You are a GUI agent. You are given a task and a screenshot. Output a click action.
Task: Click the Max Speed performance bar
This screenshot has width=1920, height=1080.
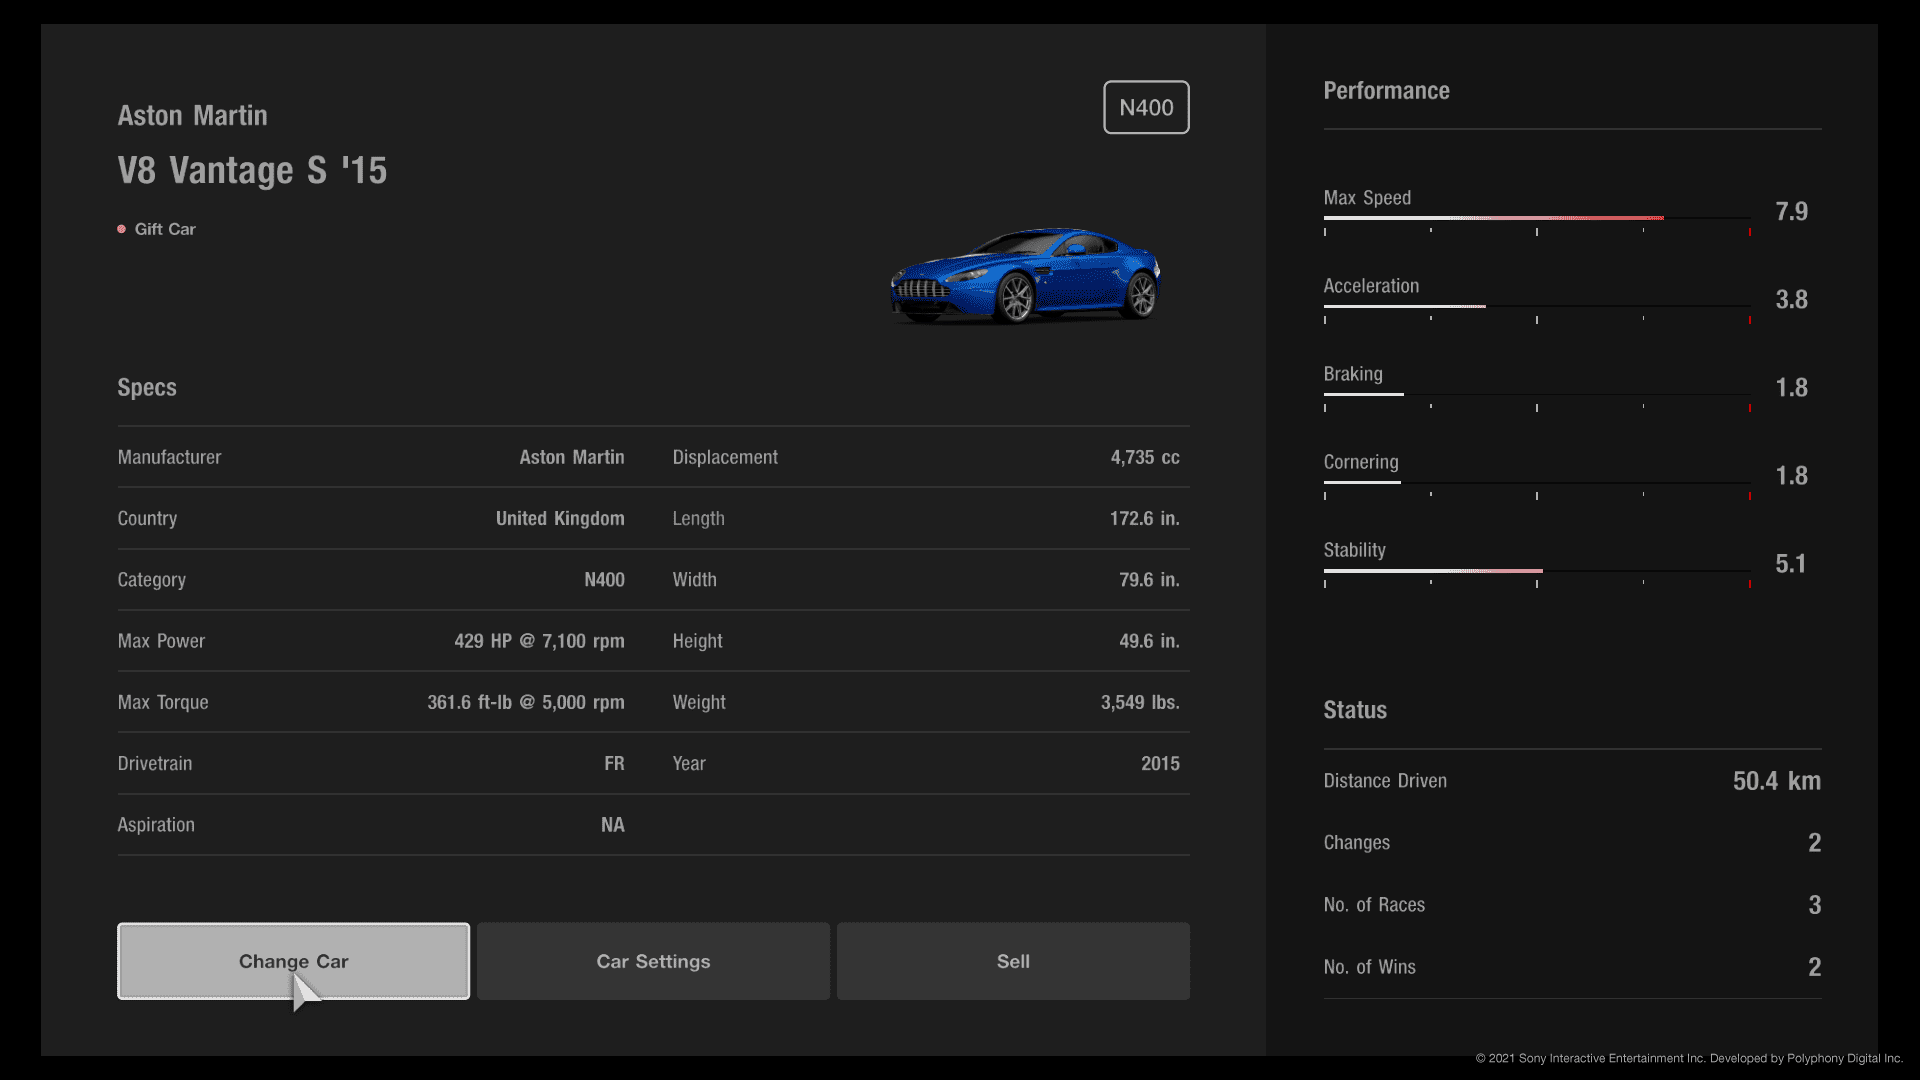pyautogui.click(x=1537, y=218)
